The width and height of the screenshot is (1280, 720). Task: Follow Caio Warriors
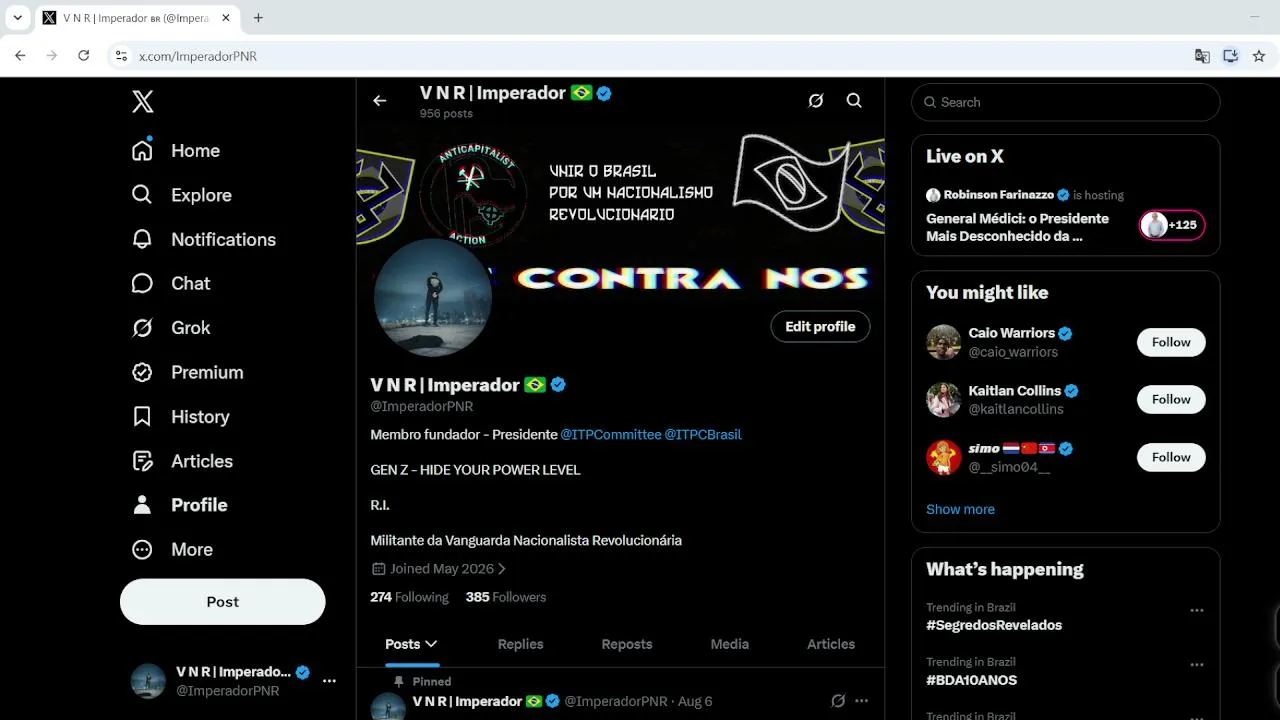1171,342
